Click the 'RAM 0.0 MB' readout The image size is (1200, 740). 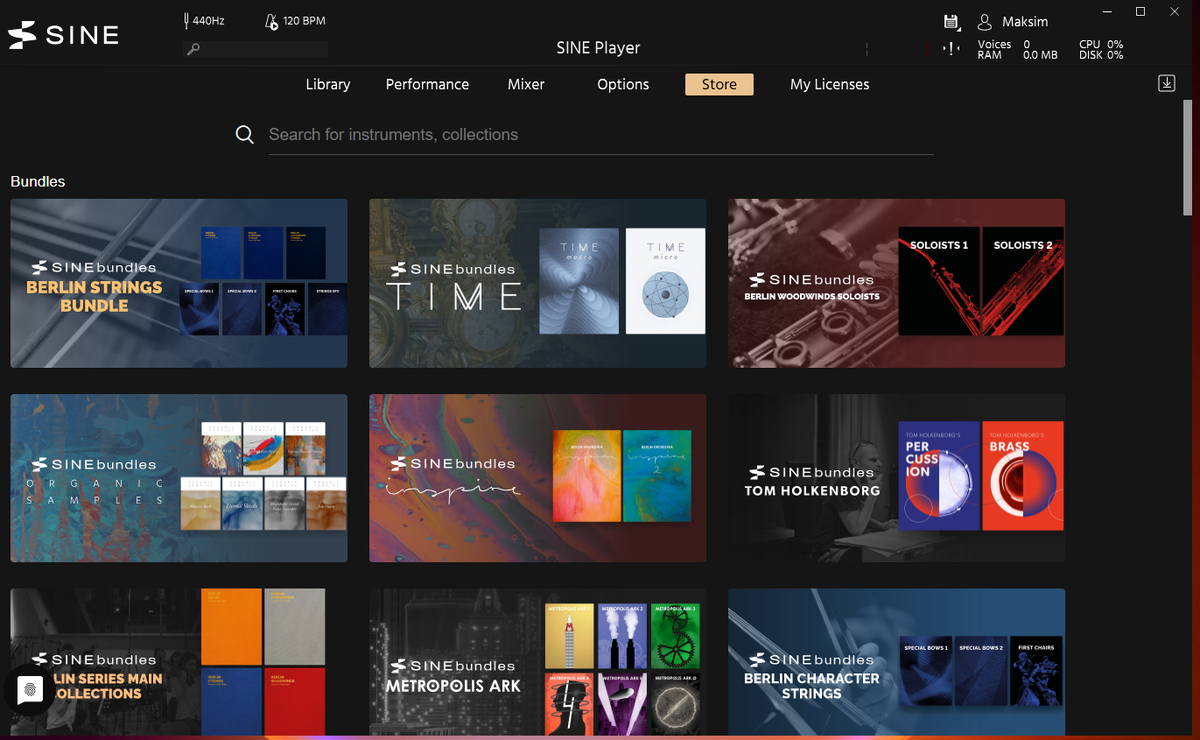click(1017, 55)
